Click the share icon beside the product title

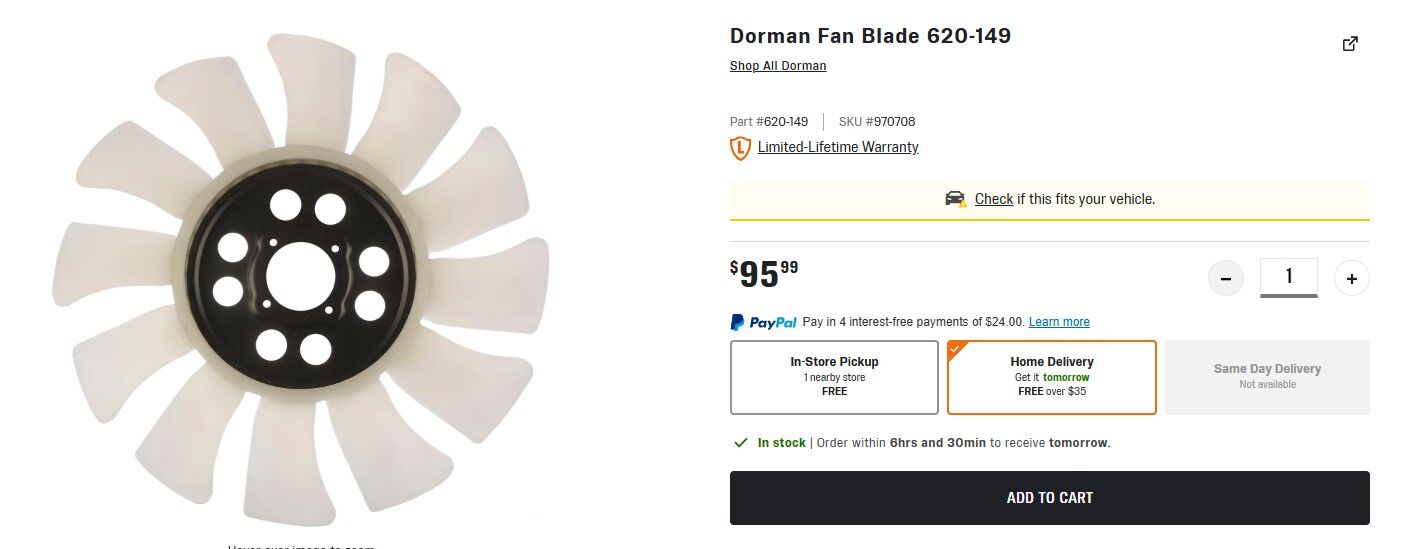coord(1350,44)
